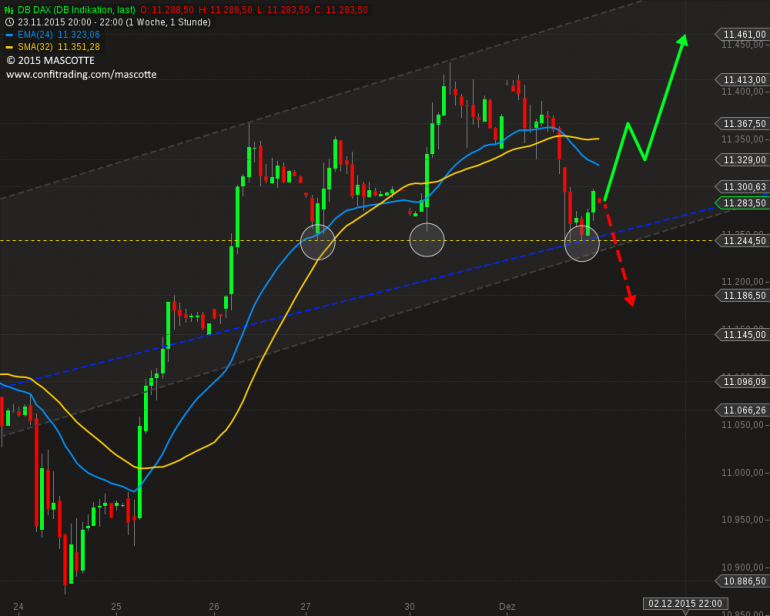Click the O: 11.288,50 open value
This screenshot has width=770, height=616.
coord(167,10)
